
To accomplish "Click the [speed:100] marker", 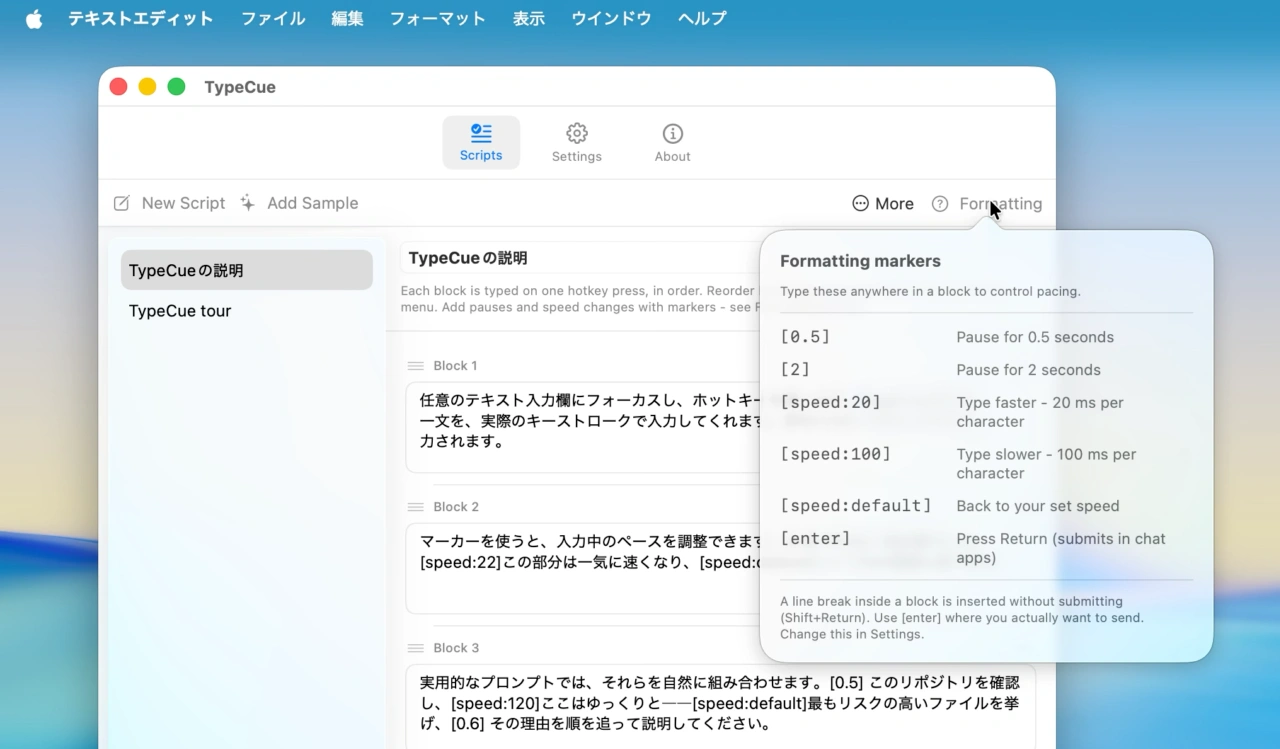I will (835, 454).
